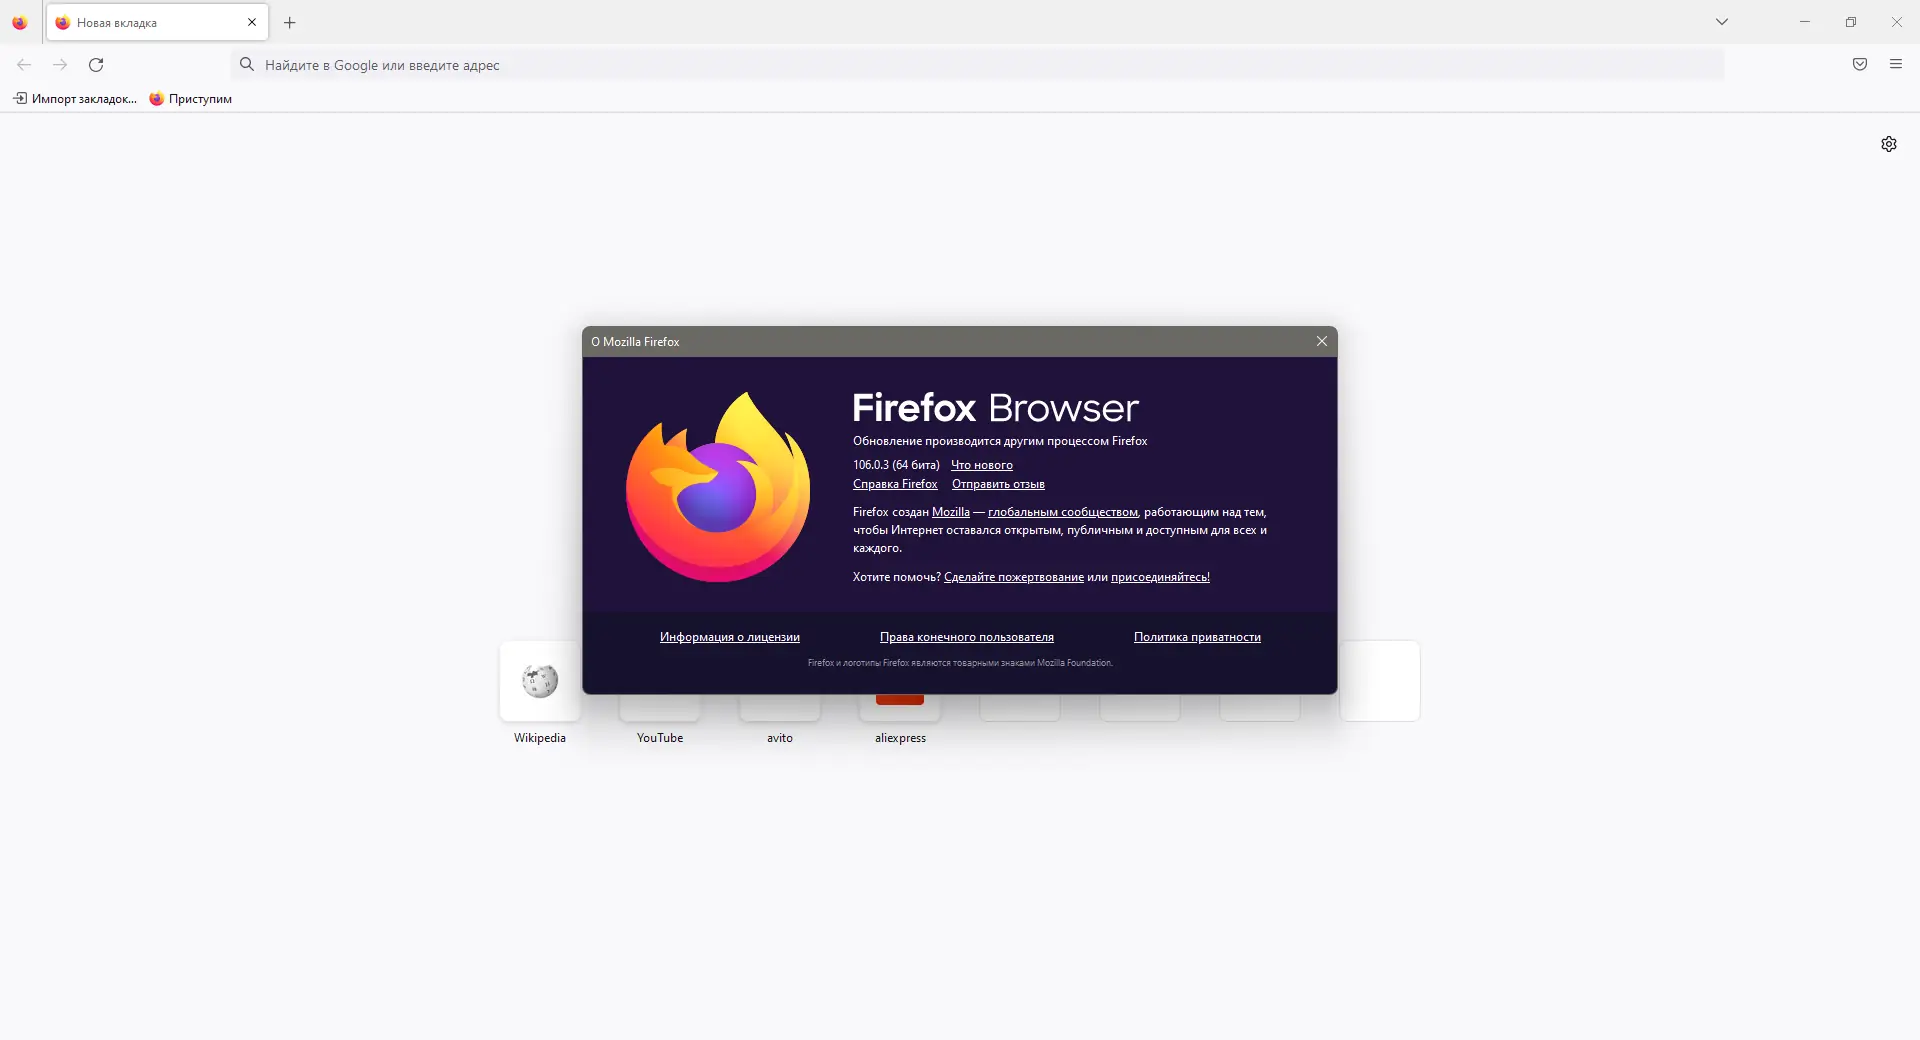Close the Новая вкладка tab
This screenshot has height=1040, width=1920.
point(252,22)
